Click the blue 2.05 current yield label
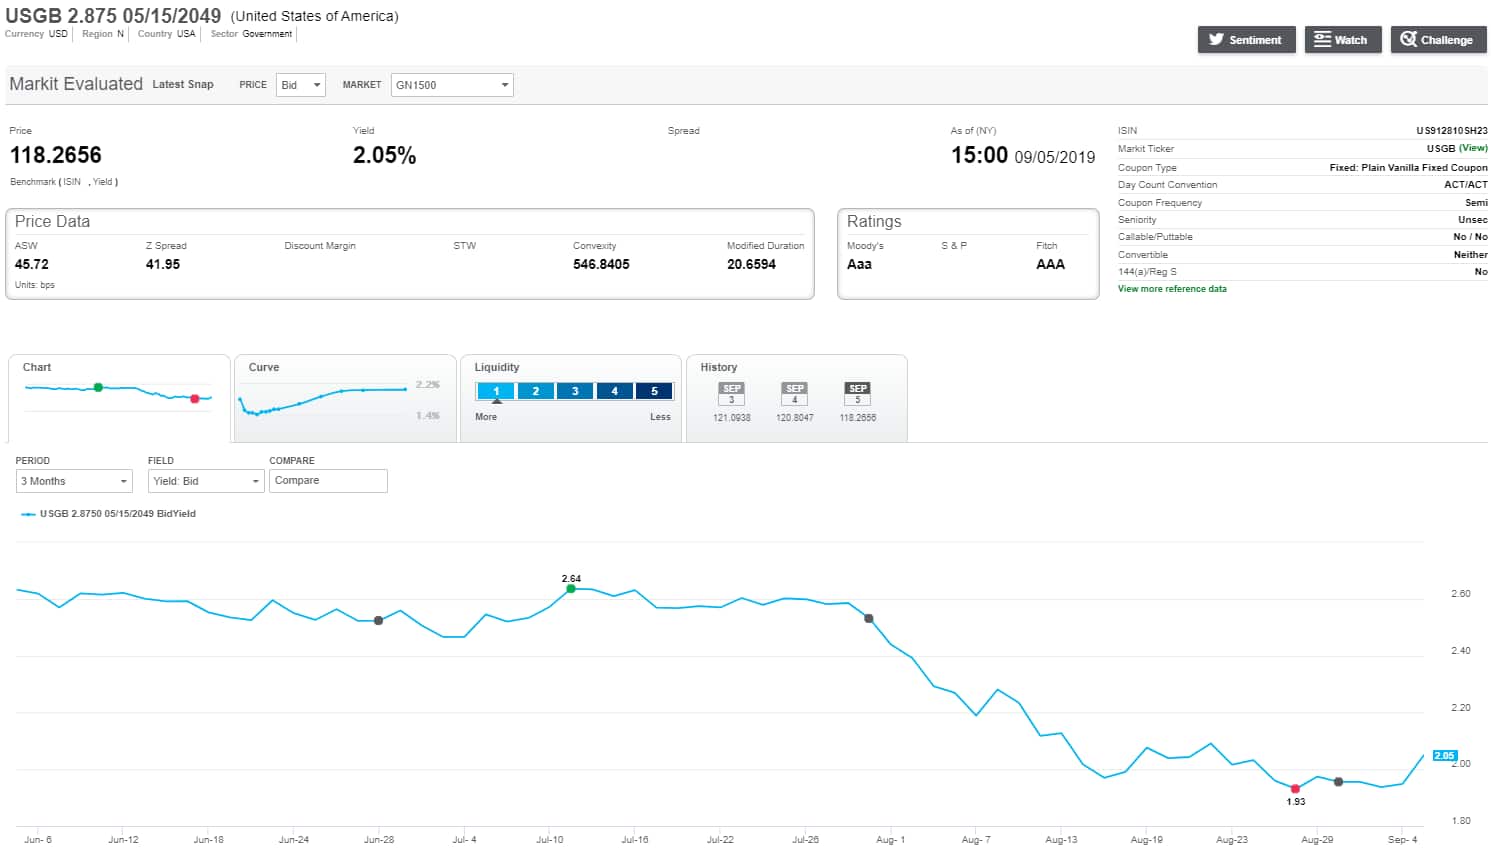 click(x=1444, y=756)
